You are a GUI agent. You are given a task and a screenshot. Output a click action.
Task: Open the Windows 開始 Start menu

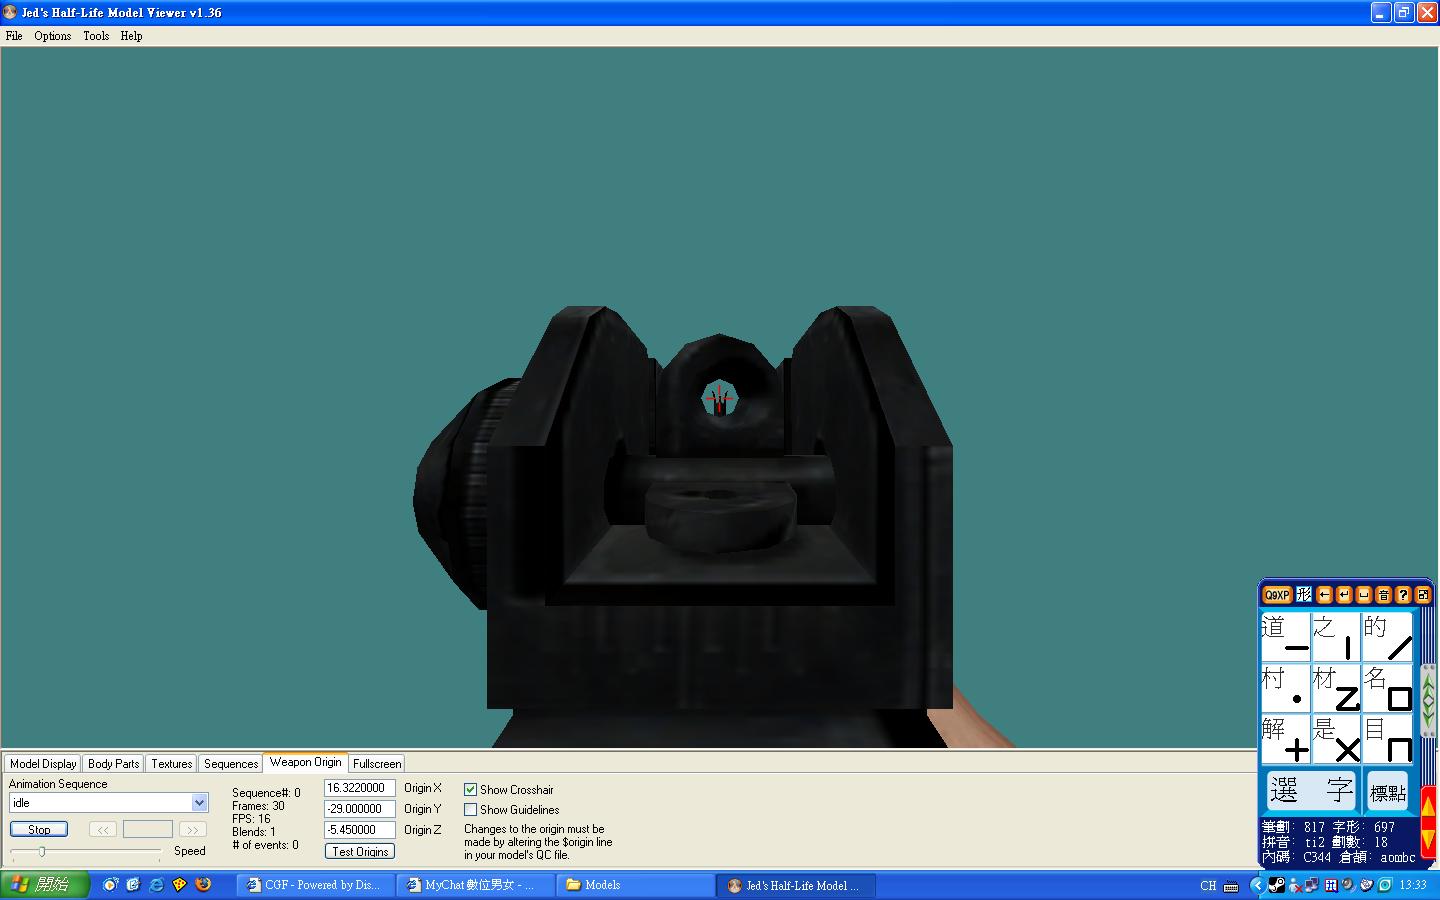coord(45,885)
